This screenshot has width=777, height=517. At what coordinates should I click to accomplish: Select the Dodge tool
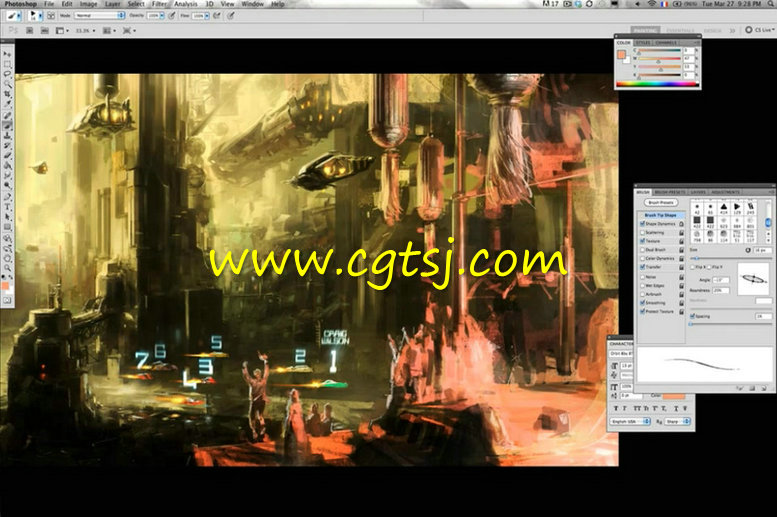(7, 185)
